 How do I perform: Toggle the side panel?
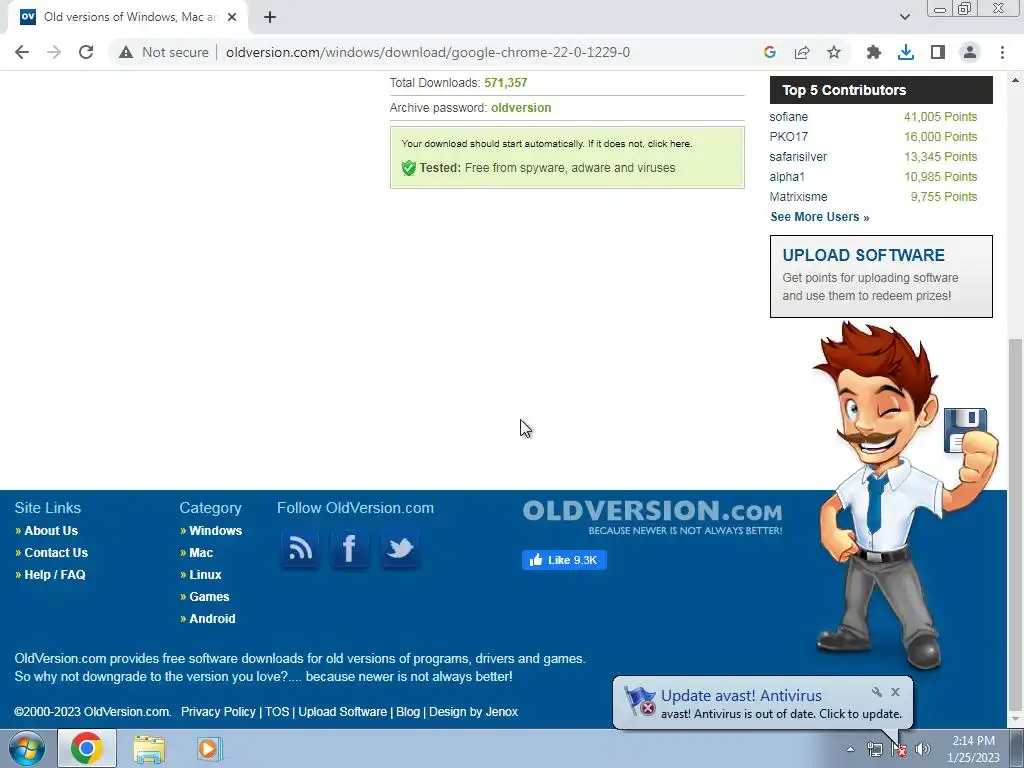[938, 52]
